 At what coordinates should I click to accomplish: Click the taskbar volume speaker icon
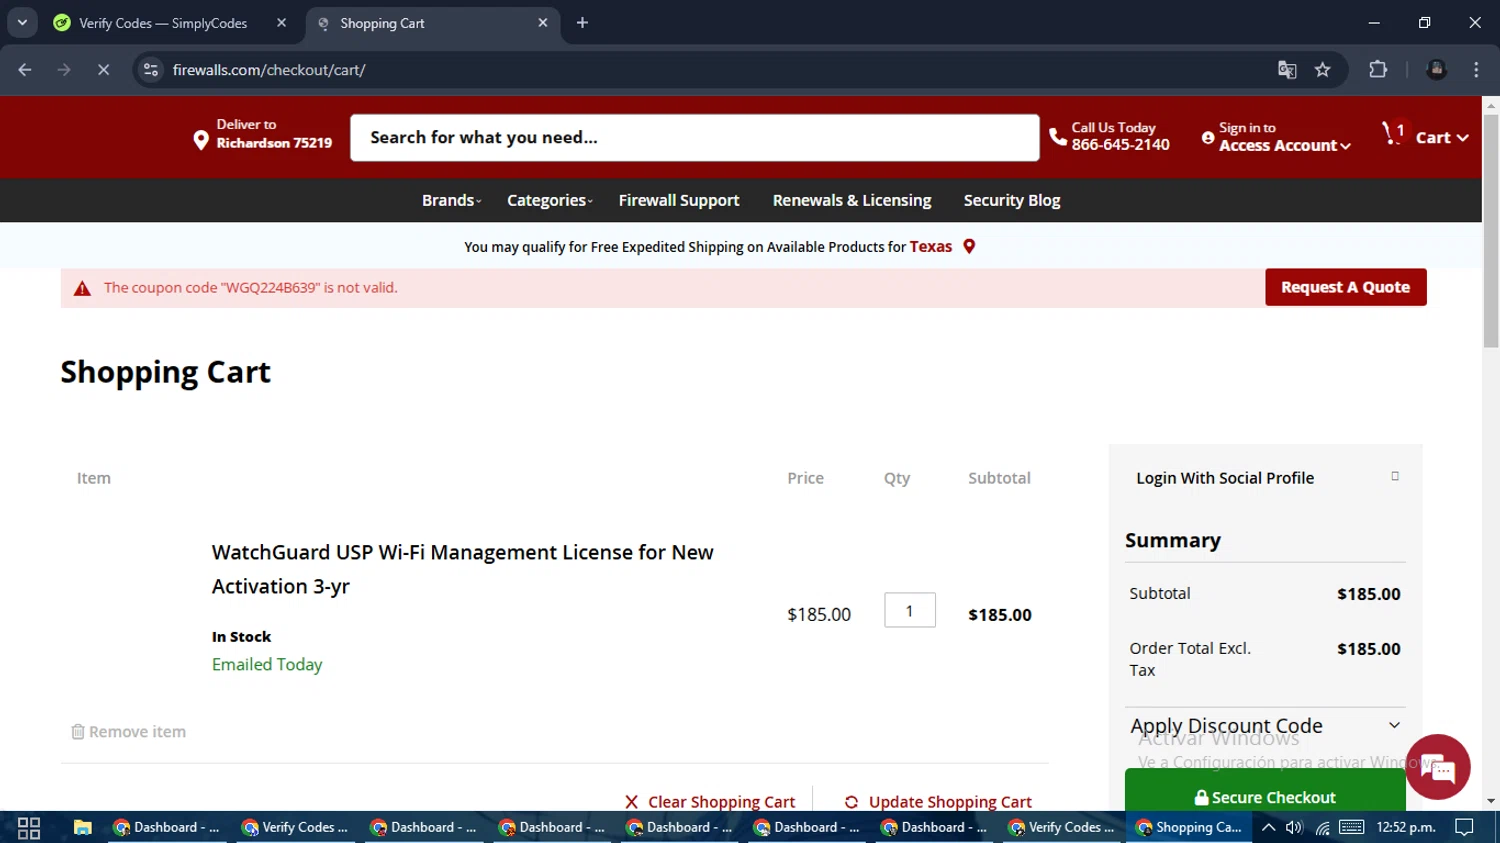click(1294, 828)
